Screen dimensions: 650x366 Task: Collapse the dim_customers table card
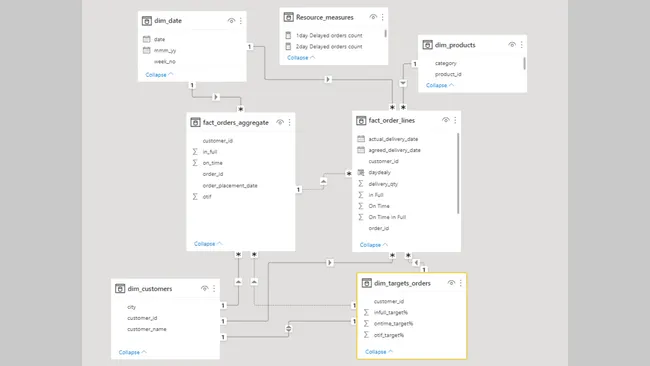tap(133, 352)
